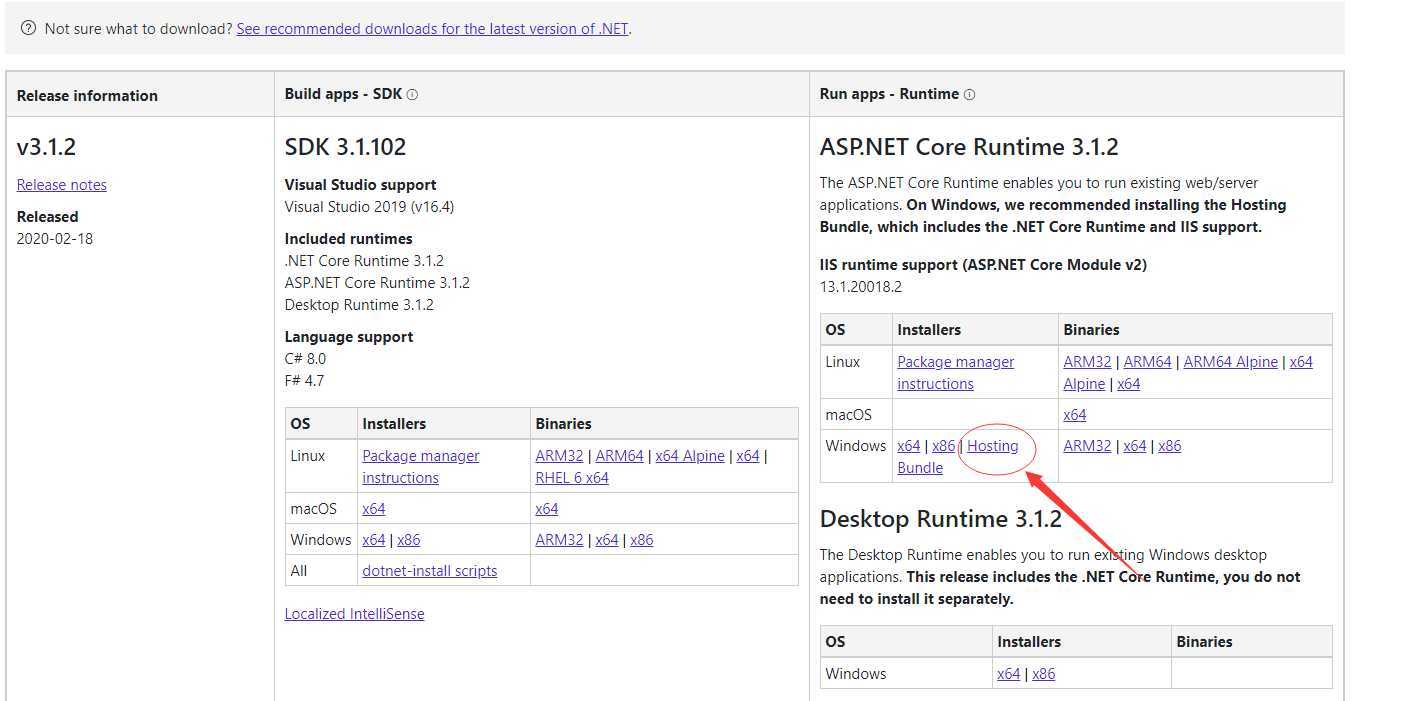Click 'C# 8.0' language support text

(x=305, y=359)
